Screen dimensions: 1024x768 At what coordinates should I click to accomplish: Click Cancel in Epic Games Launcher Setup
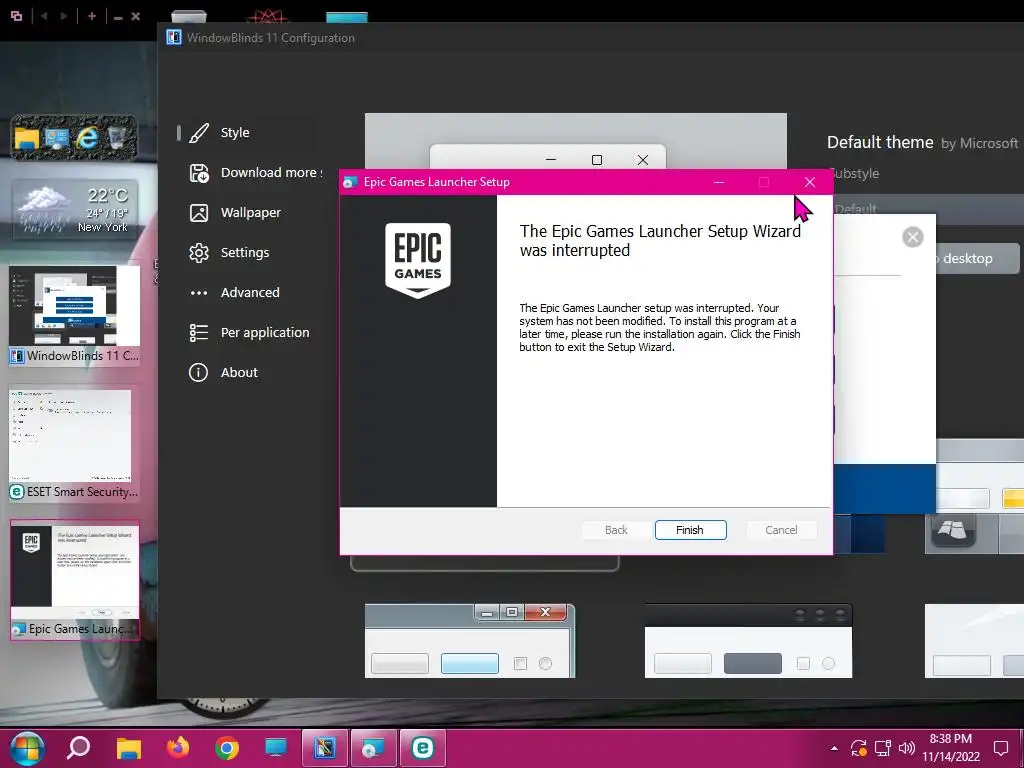(781, 530)
